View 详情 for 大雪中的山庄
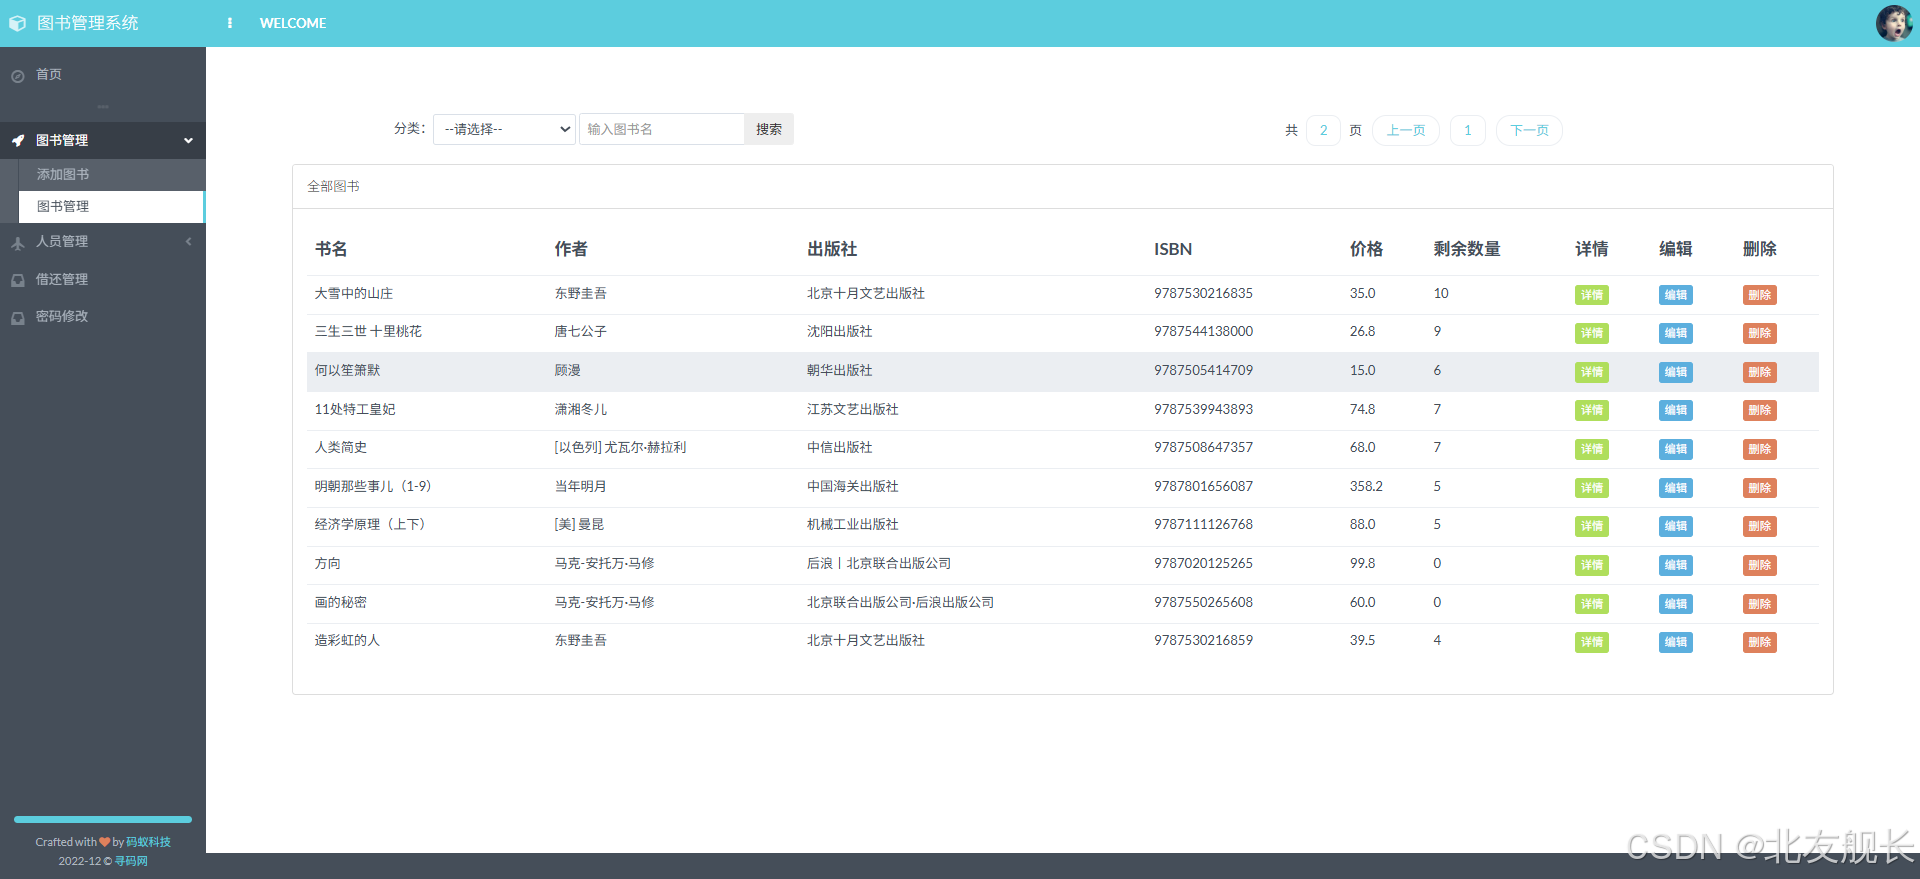Screen dimensions: 1920x879 pos(1592,295)
